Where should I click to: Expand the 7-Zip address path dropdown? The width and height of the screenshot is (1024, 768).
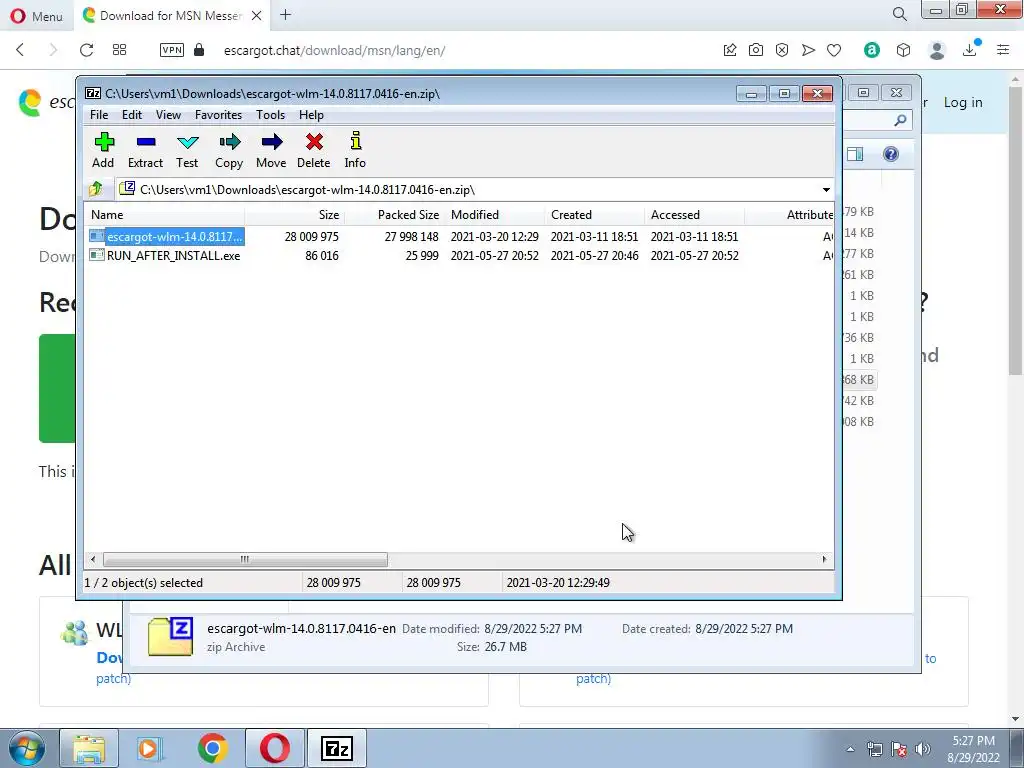coord(826,189)
